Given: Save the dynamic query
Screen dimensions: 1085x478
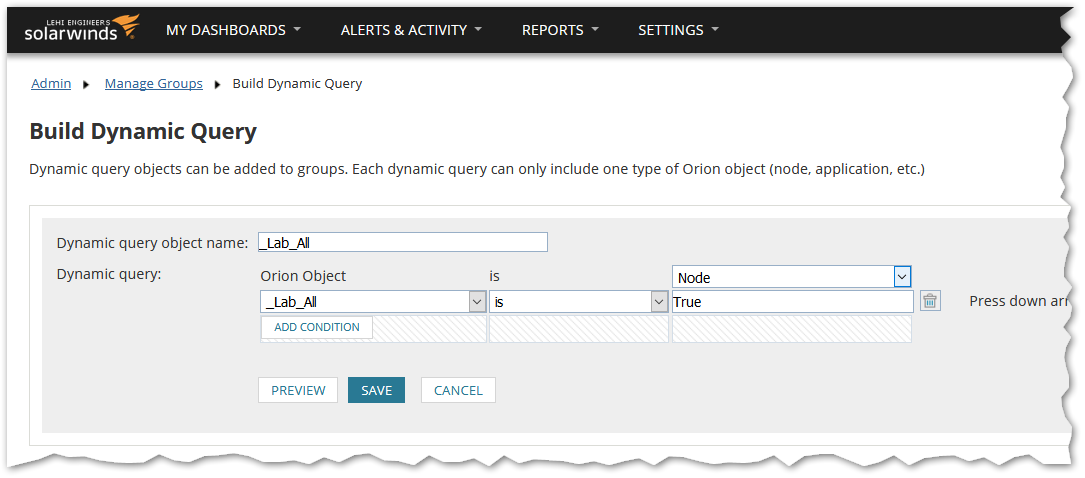Looking at the screenshot, I should 376,390.
